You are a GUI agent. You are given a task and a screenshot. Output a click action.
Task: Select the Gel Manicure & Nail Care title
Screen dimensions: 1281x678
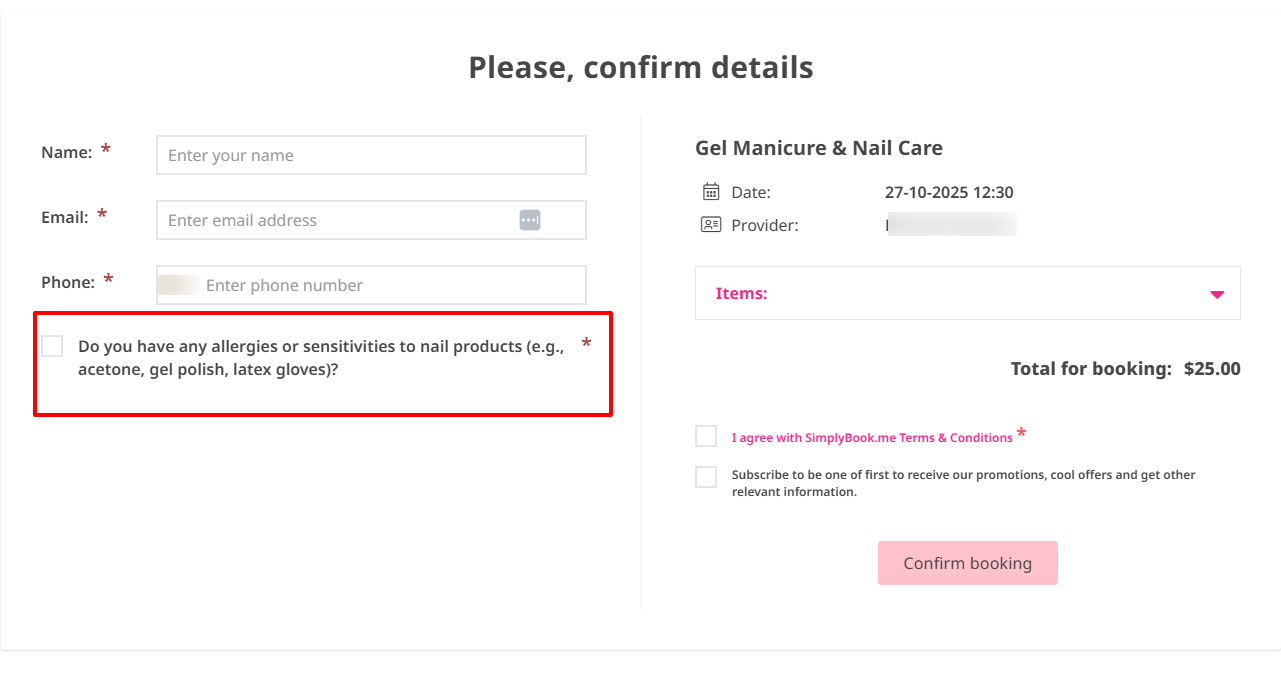[818, 147]
